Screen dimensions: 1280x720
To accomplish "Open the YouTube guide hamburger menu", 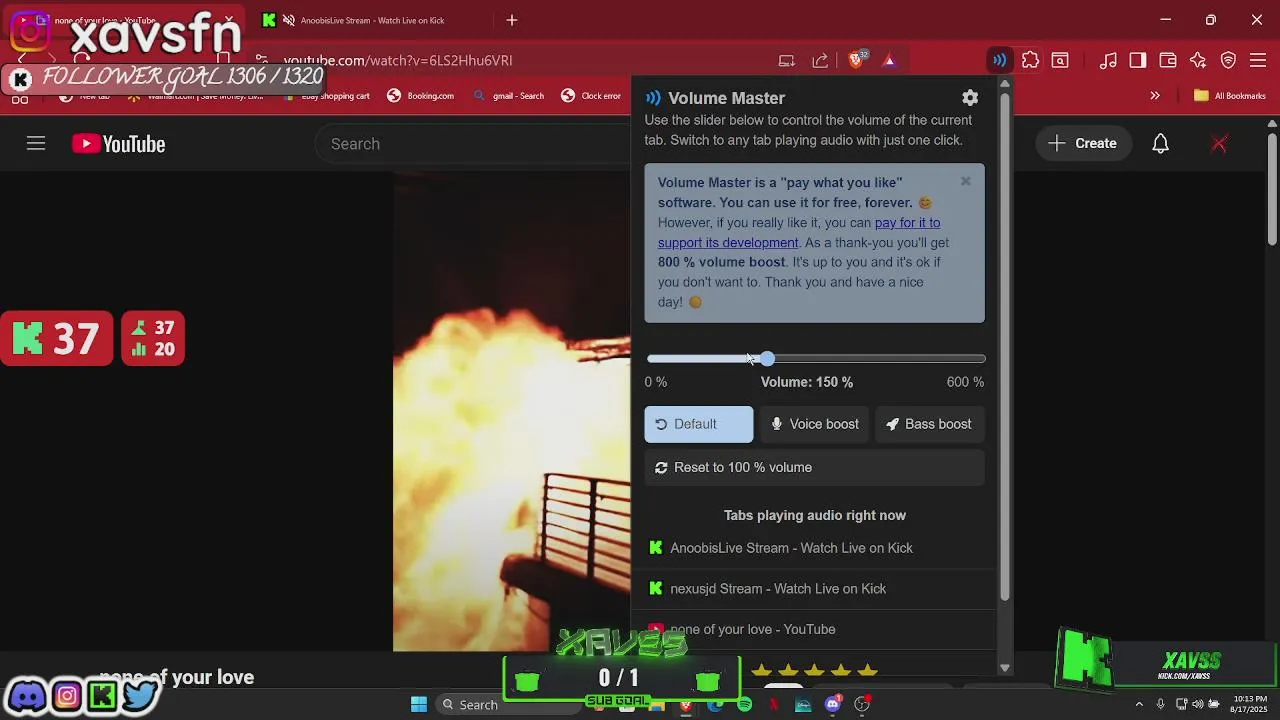I will [x=36, y=144].
